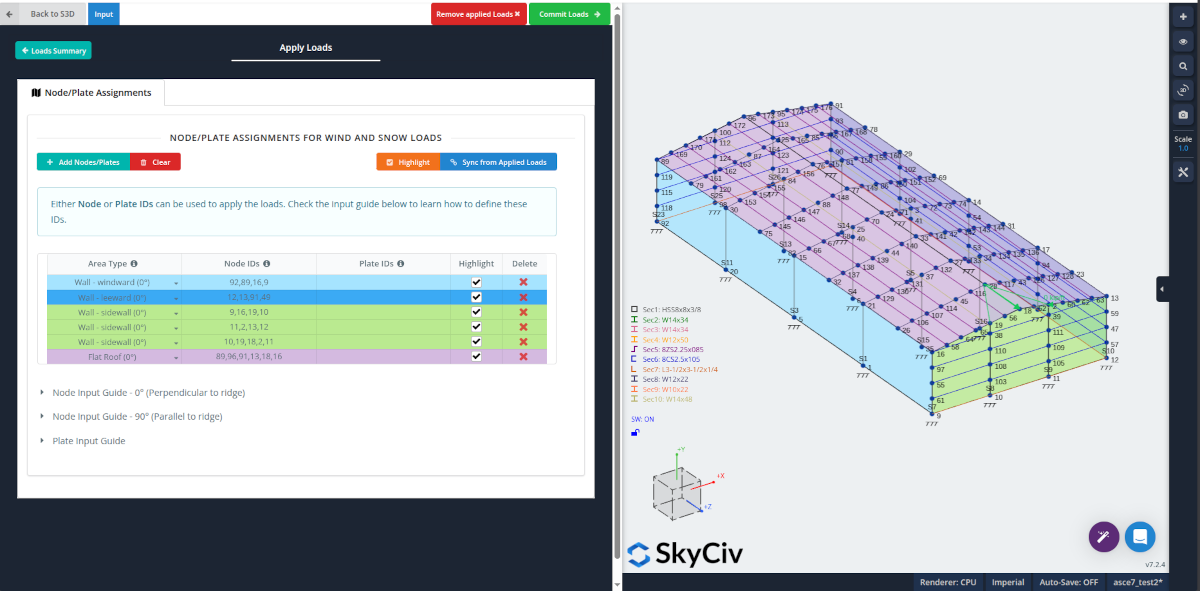Uncheck Highlight for Flat Roof row
The width and height of the screenshot is (1200, 591).
pos(476,357)
